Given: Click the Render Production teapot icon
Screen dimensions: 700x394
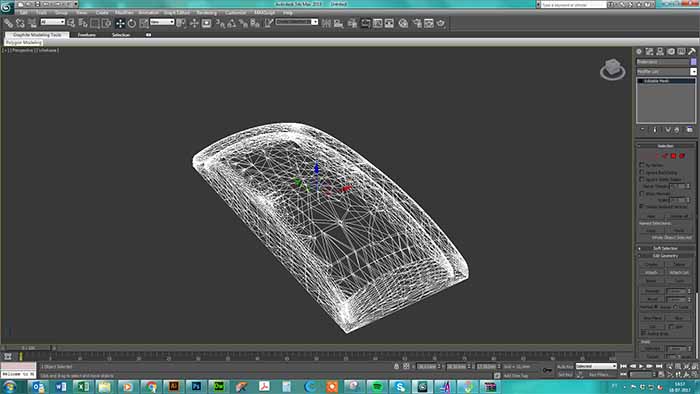Looking at the screenshot, I should [441, 23].
